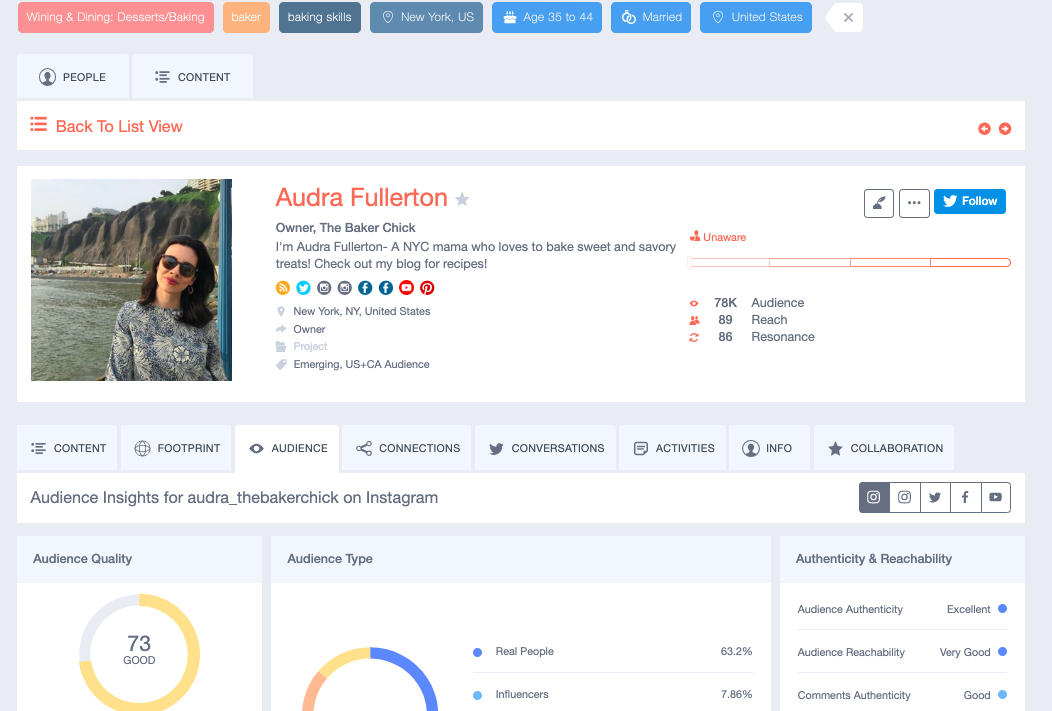
Task: Click the Comments Authenticity Good row
Action: tap(902, 695)
